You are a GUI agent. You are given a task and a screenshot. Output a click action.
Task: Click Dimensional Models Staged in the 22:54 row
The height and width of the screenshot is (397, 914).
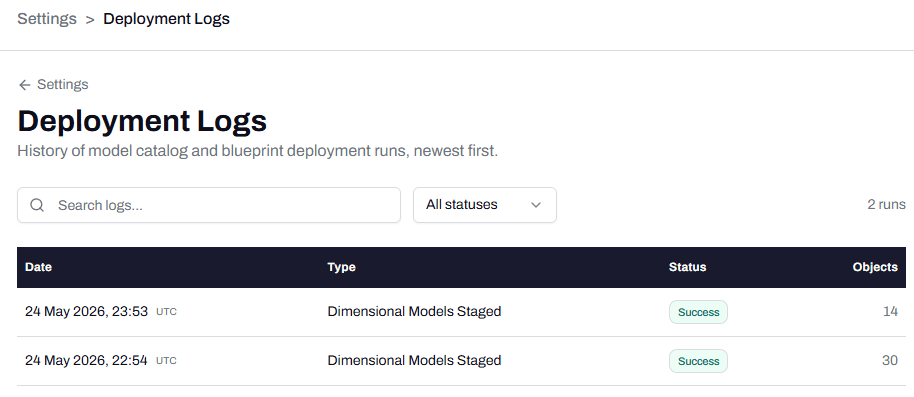tap(414, 360)
